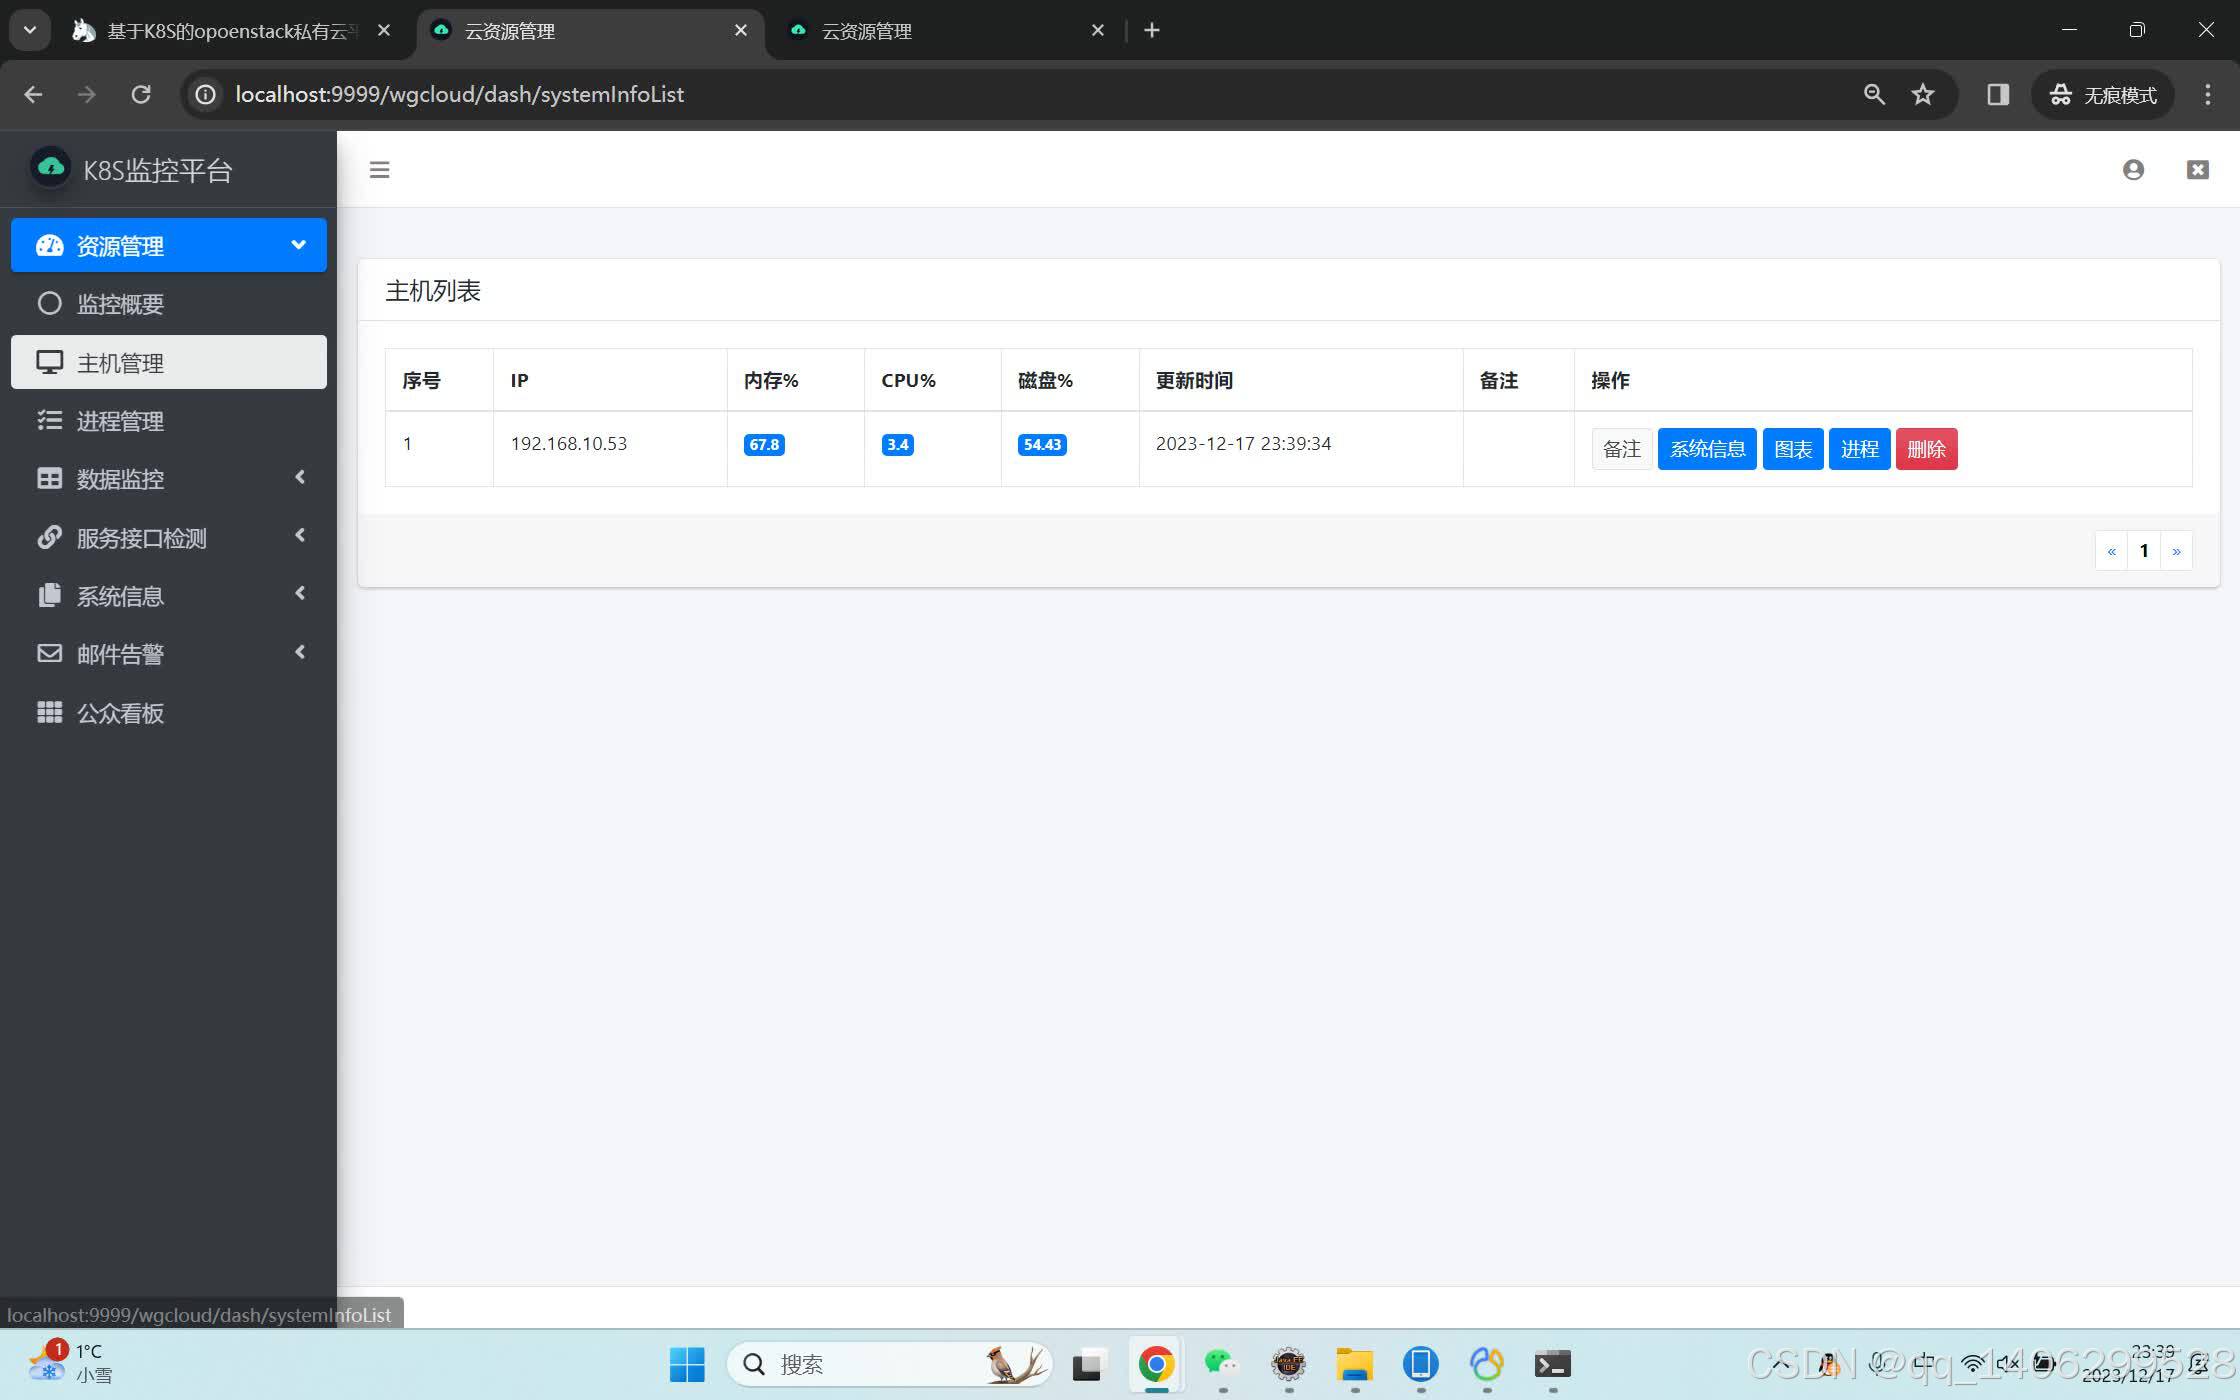This screenshot has width=2240, height=1400.
Task: Open the browser zoom magnifier icon
Action: pyautogui.click(x=1874, y=95)
